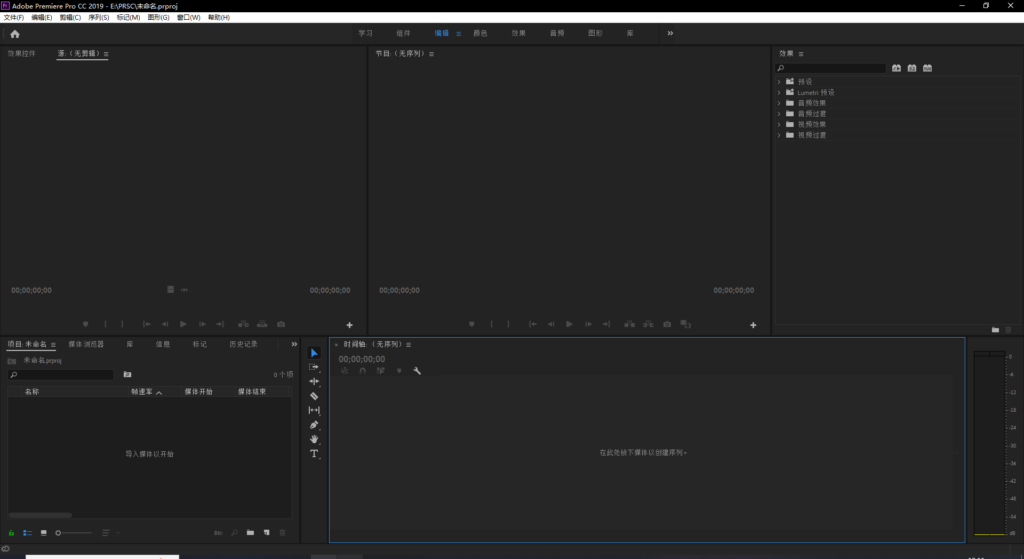Viewport: 1024px width, 559px height.
Task: Click the Project panel search field
Action: pos(61,375)
